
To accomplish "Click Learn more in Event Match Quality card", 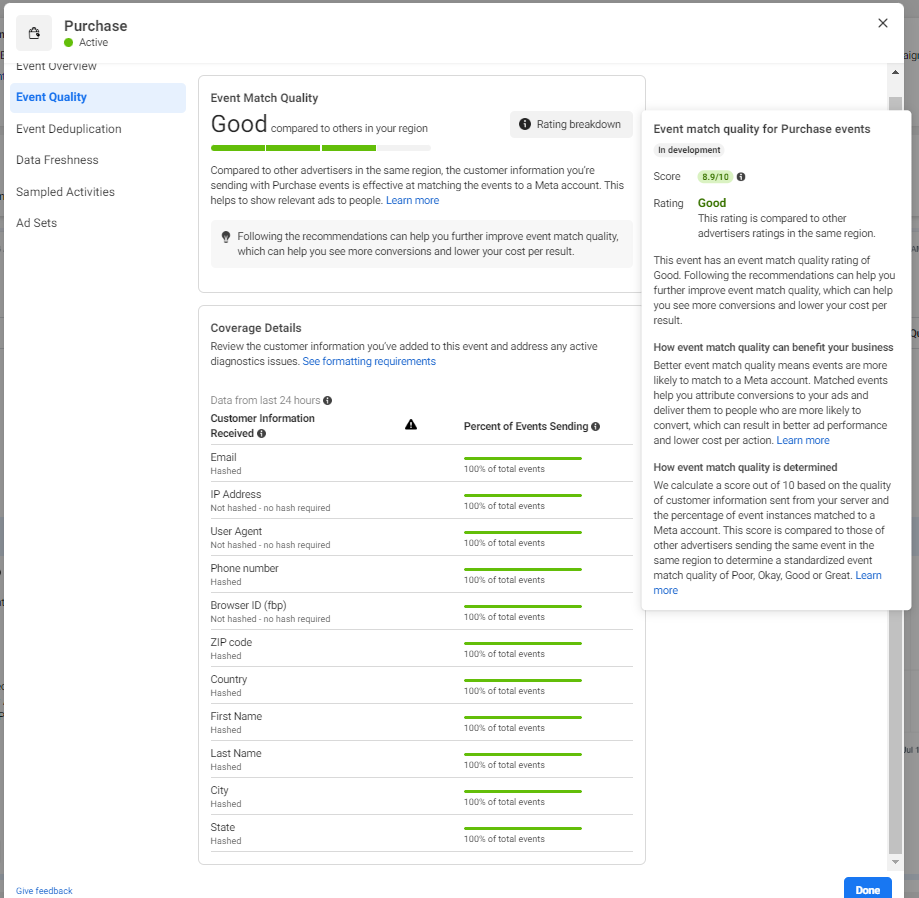I will point(412,200).
